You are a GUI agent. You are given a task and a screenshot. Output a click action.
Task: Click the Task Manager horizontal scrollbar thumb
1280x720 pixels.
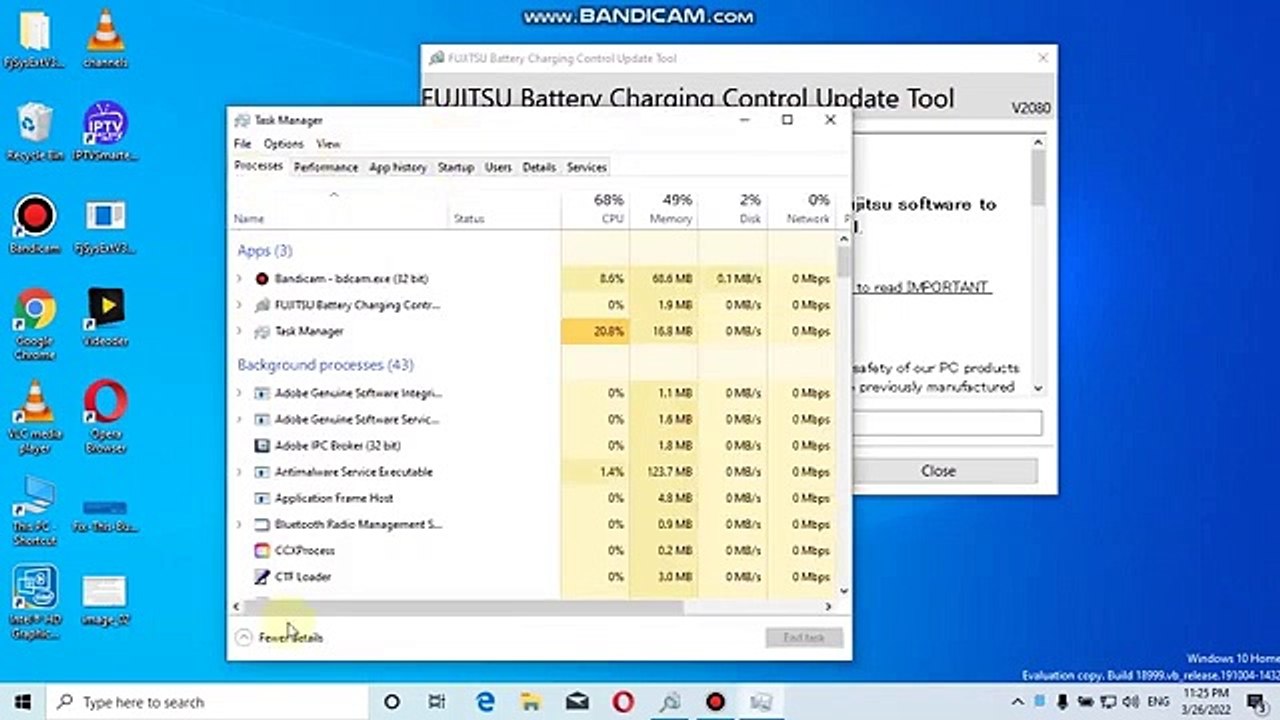click(x=464, y=606)
